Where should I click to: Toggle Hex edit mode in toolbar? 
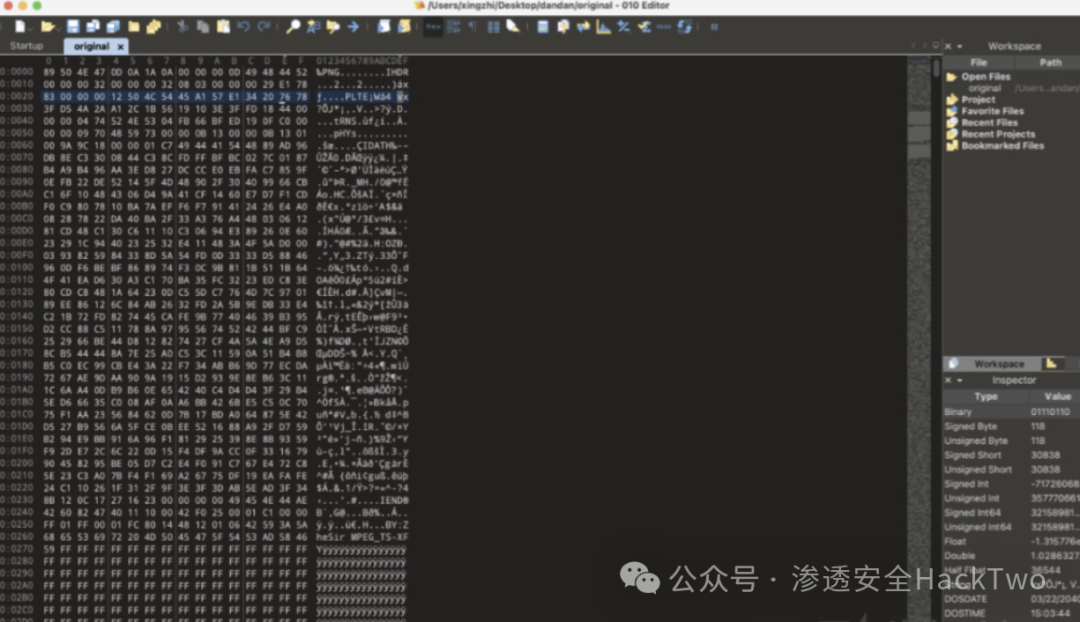tap(433, 27)
